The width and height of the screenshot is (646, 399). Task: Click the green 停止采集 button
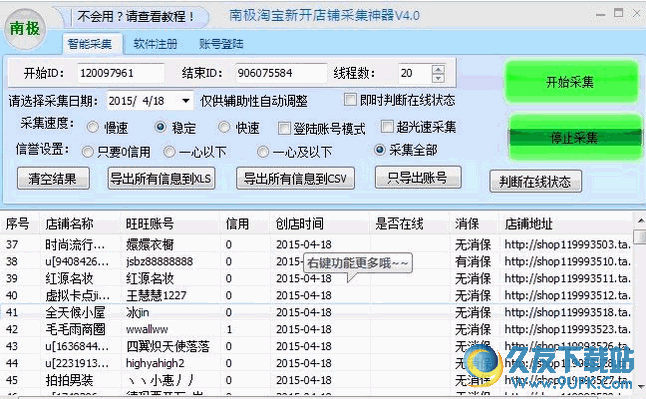click(575, 137)
